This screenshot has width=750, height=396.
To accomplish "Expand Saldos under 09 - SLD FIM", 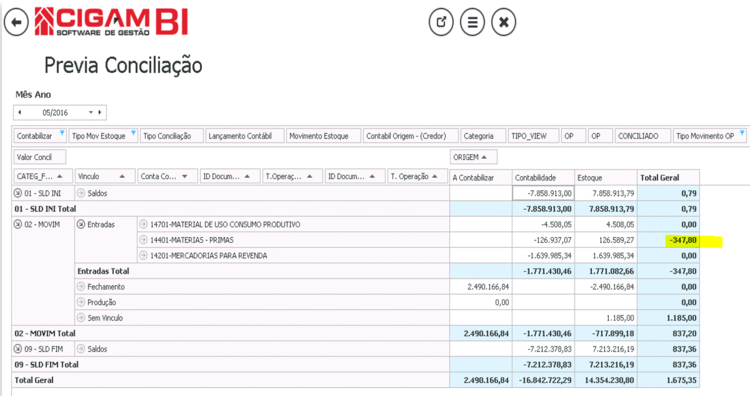I will pyautogui.click(x=81, y=349).
